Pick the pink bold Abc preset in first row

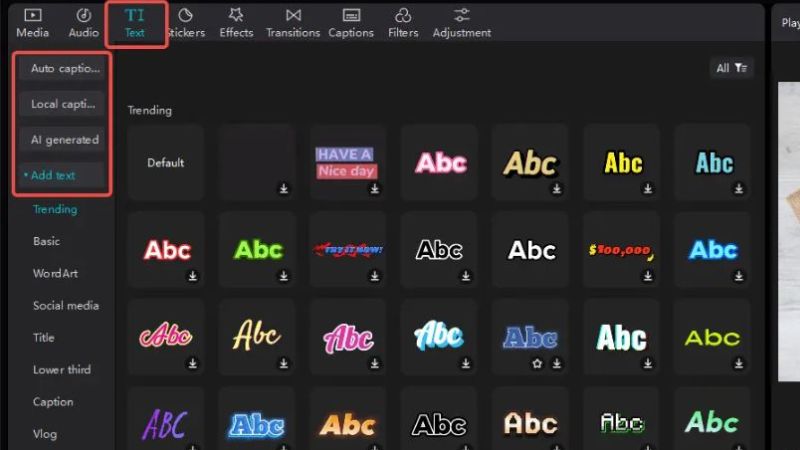439,163
